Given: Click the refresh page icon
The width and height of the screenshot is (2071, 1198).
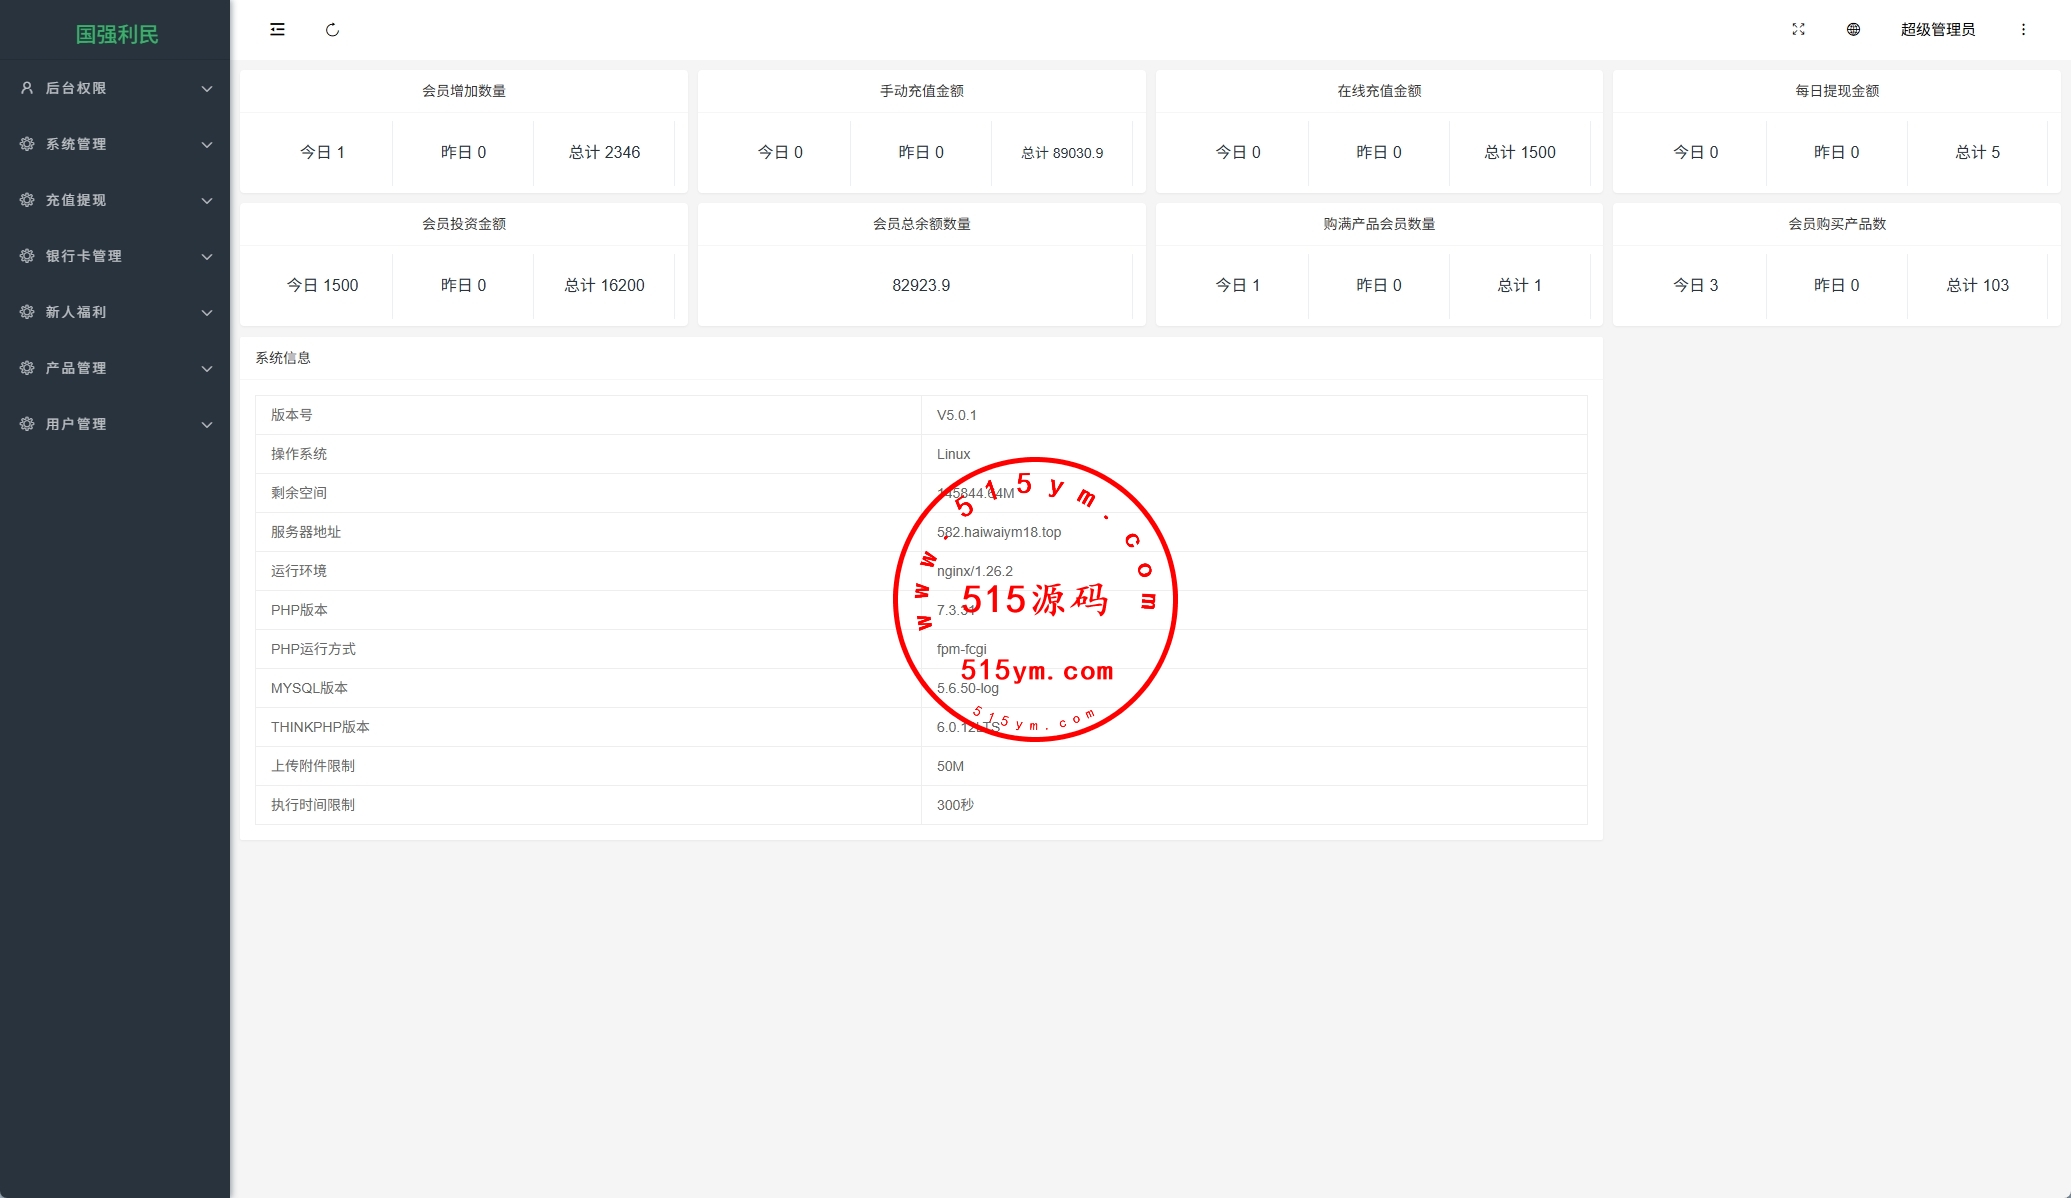Looking at the screenshot, I should click(332, 30).
